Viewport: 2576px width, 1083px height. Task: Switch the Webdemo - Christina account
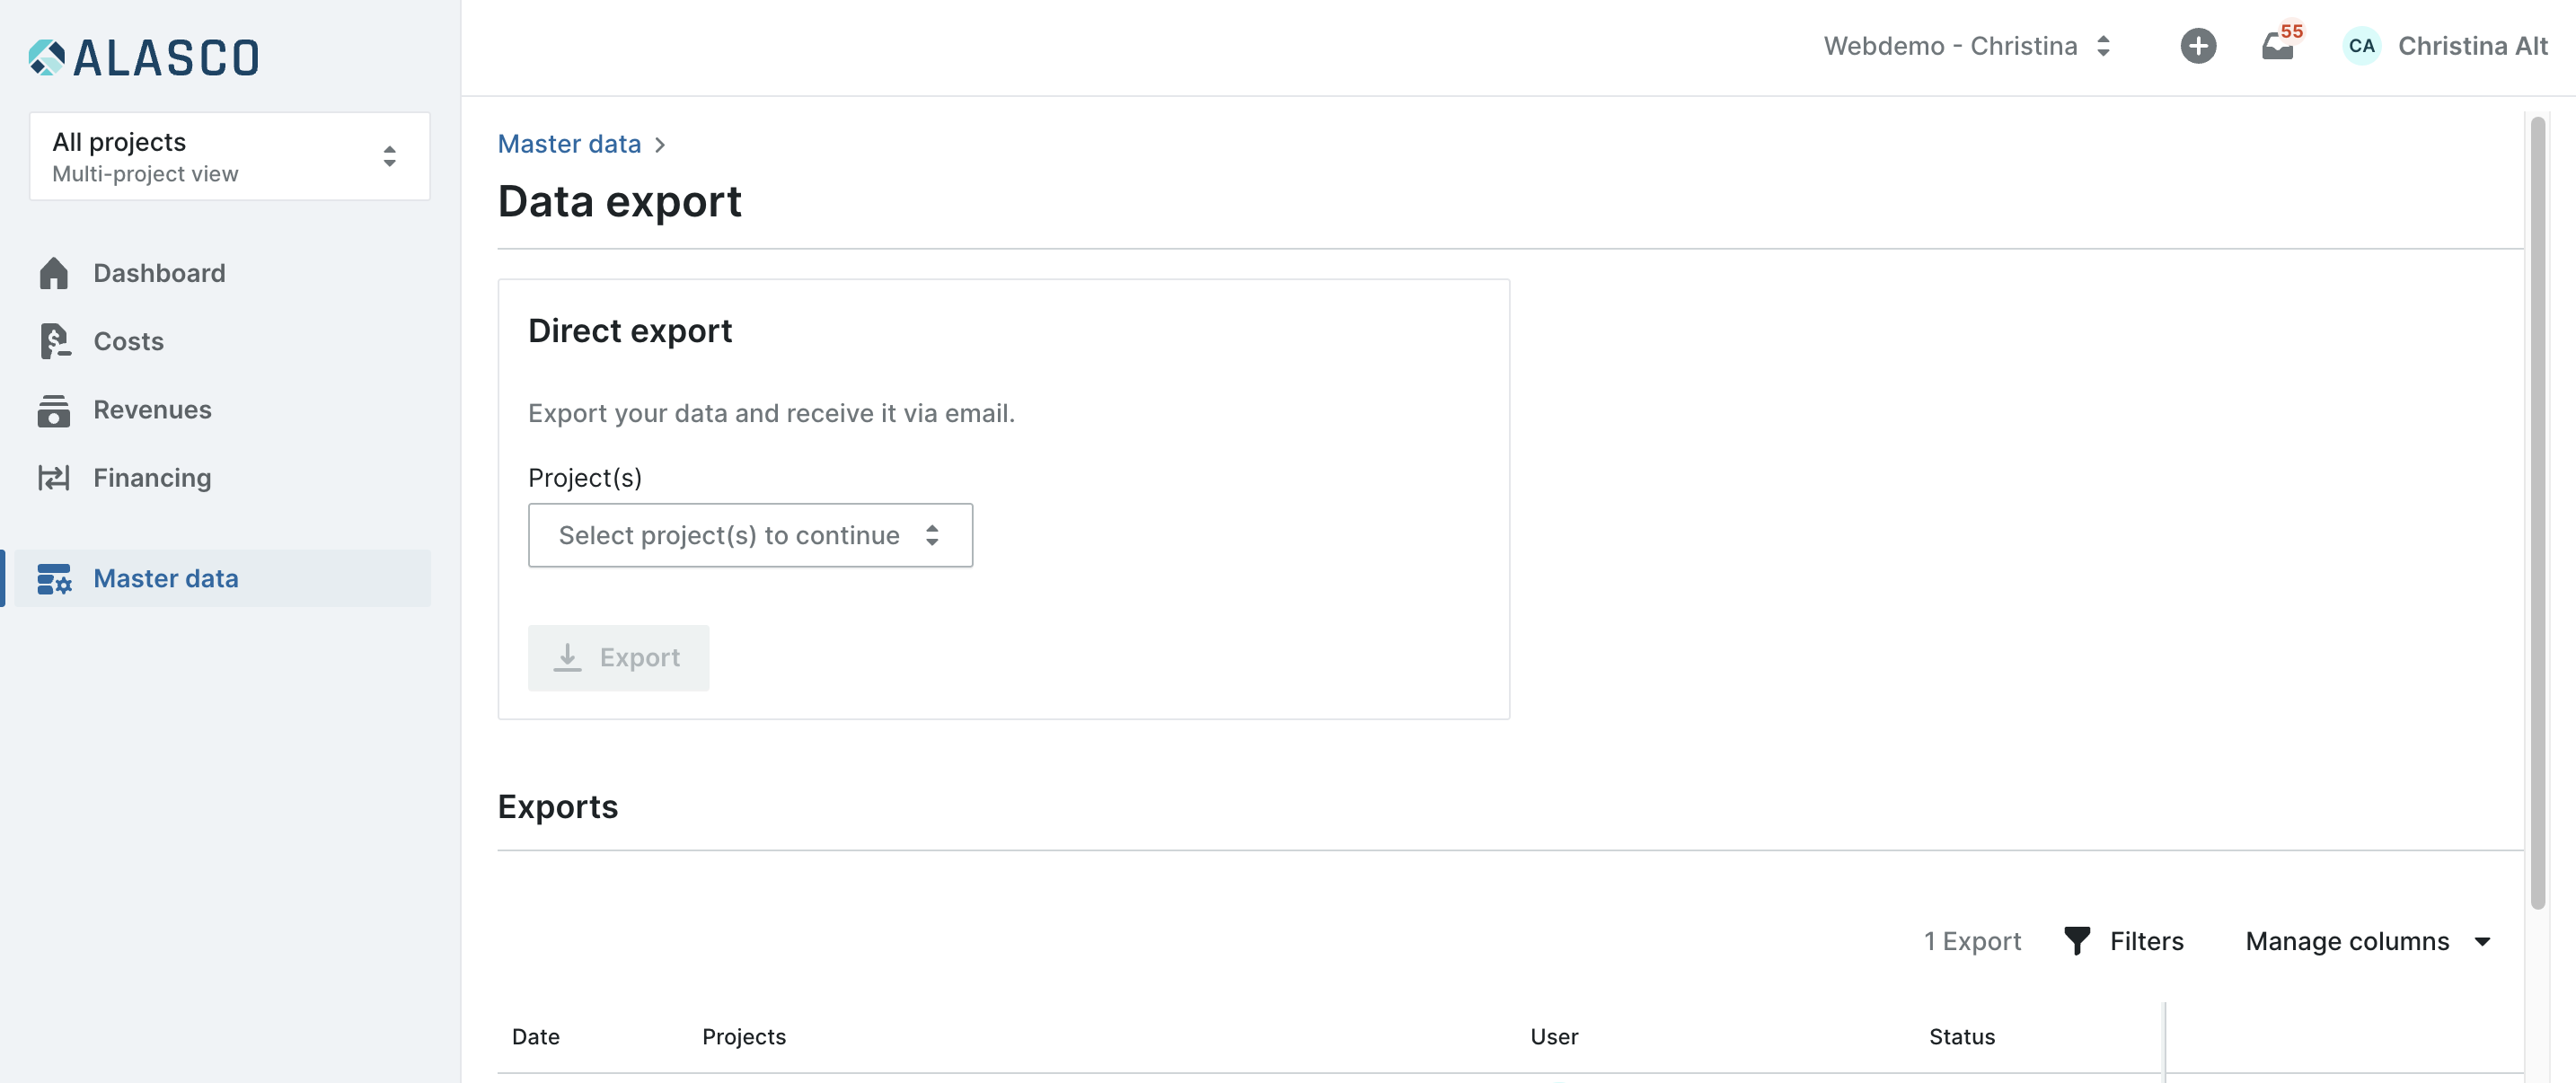pyautogui.click(x=1966, y=46)
